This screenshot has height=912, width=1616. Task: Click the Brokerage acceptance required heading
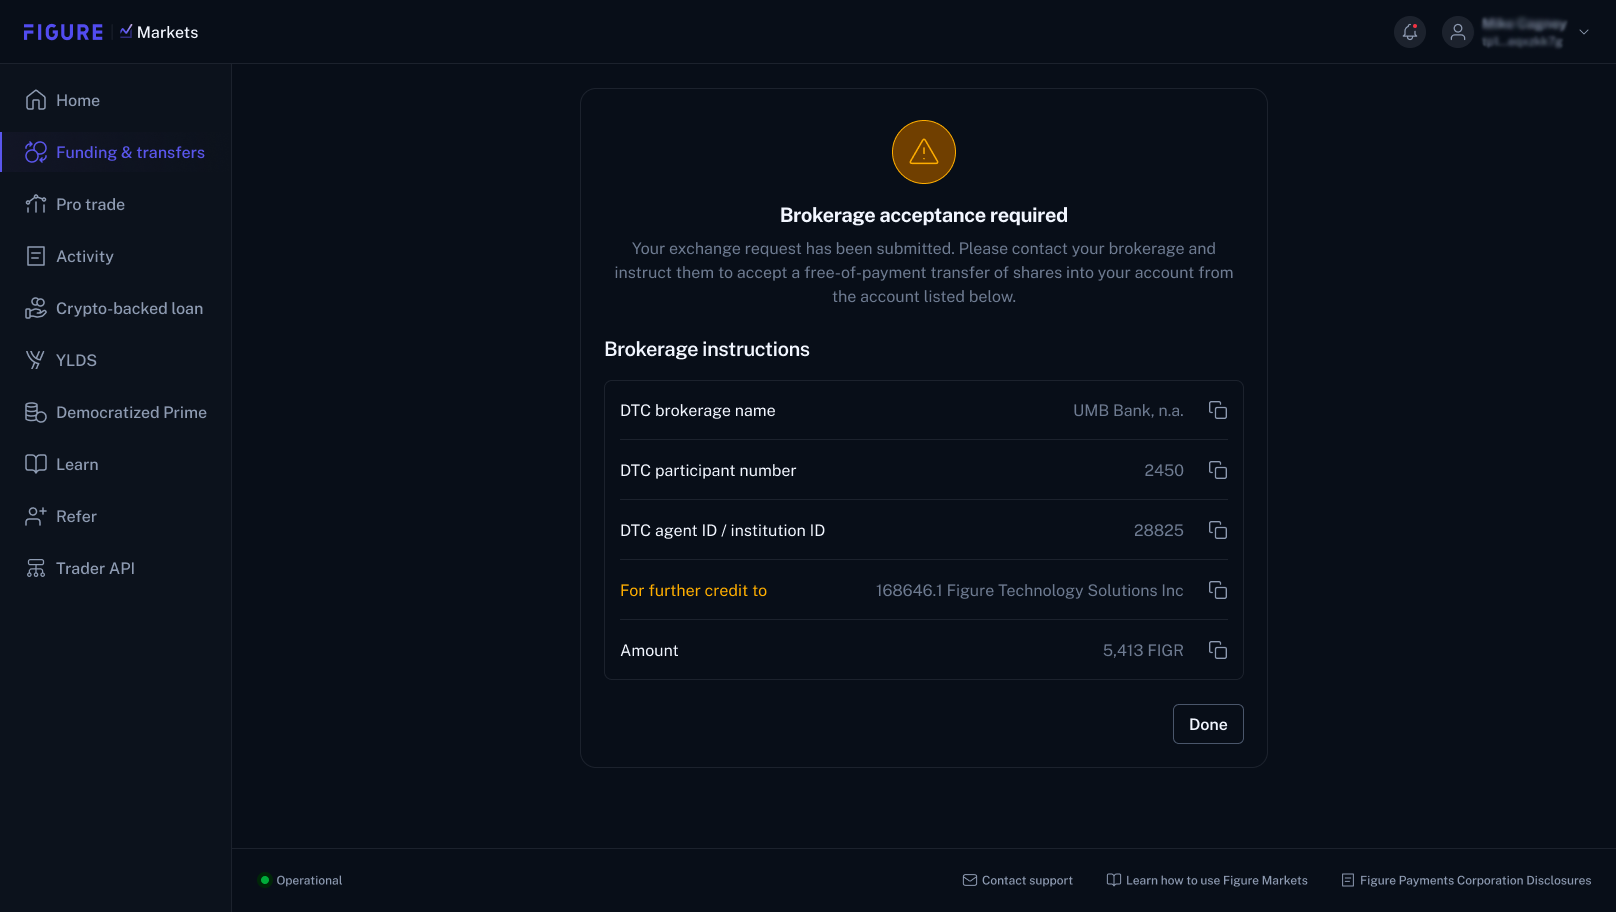pyautogui.click(x=924, y=215)
